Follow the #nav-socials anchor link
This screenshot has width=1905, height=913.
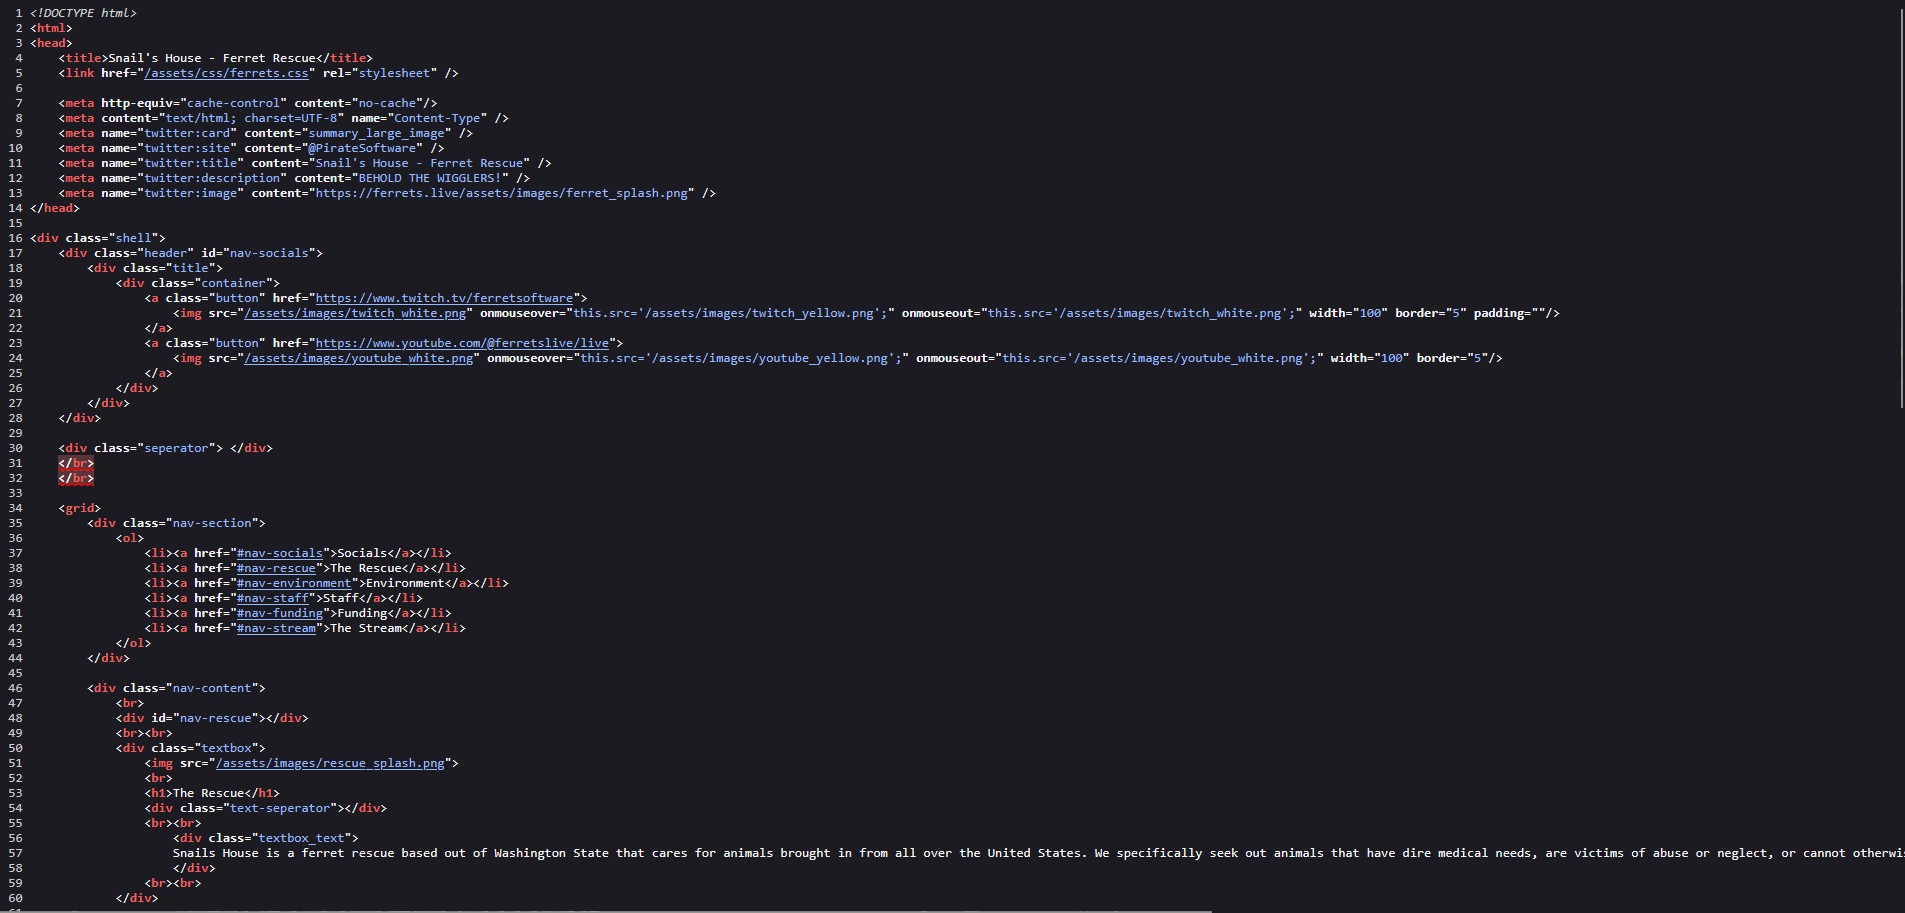pyautogui.click(x=280, y=553)
